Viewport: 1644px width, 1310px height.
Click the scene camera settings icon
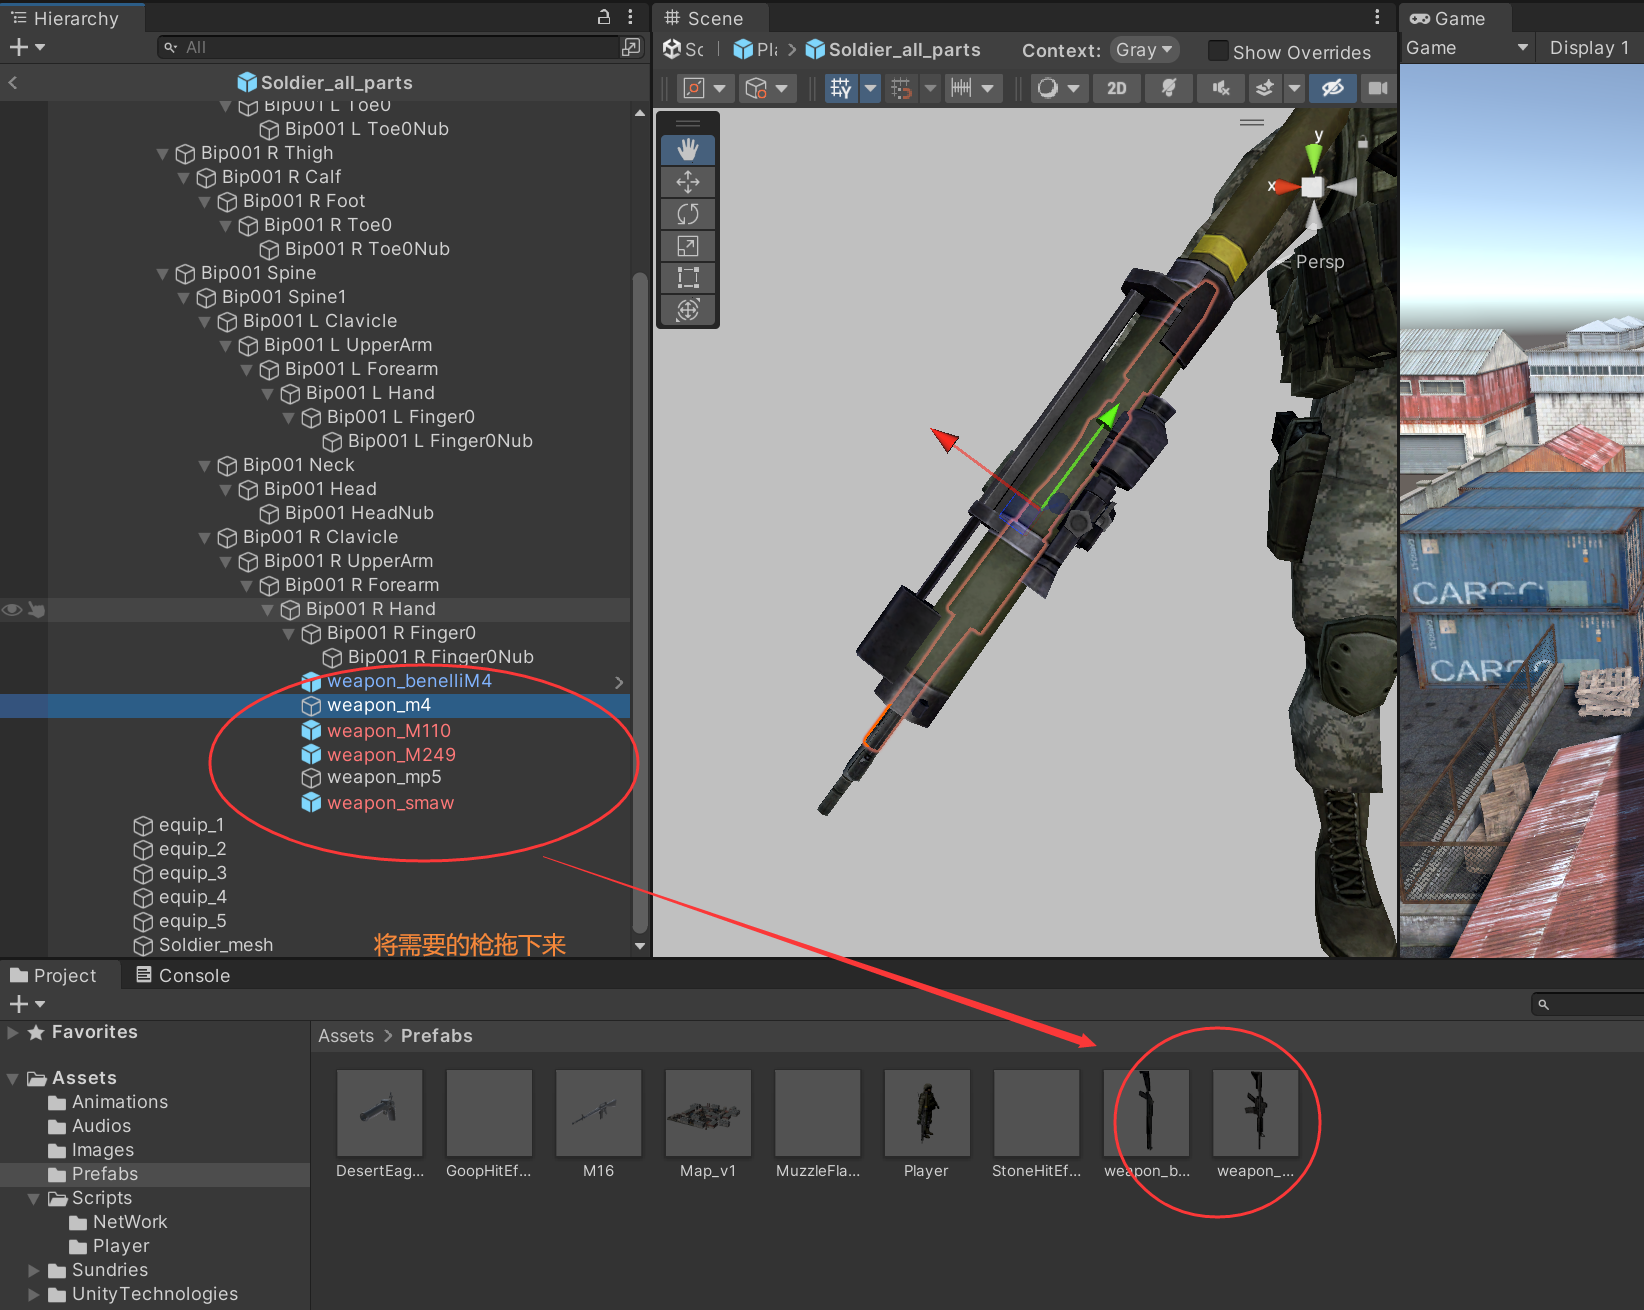click(1378, 89)
